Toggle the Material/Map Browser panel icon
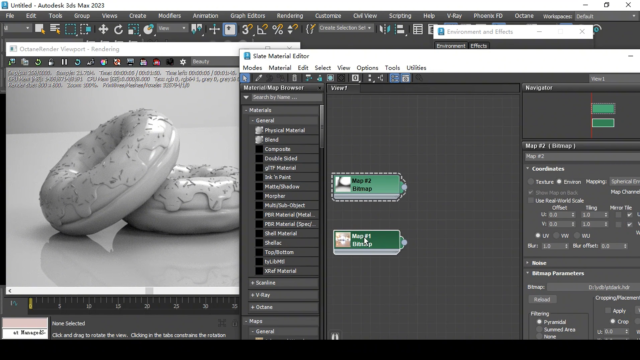The image size is (640, 360). [394, 78]
